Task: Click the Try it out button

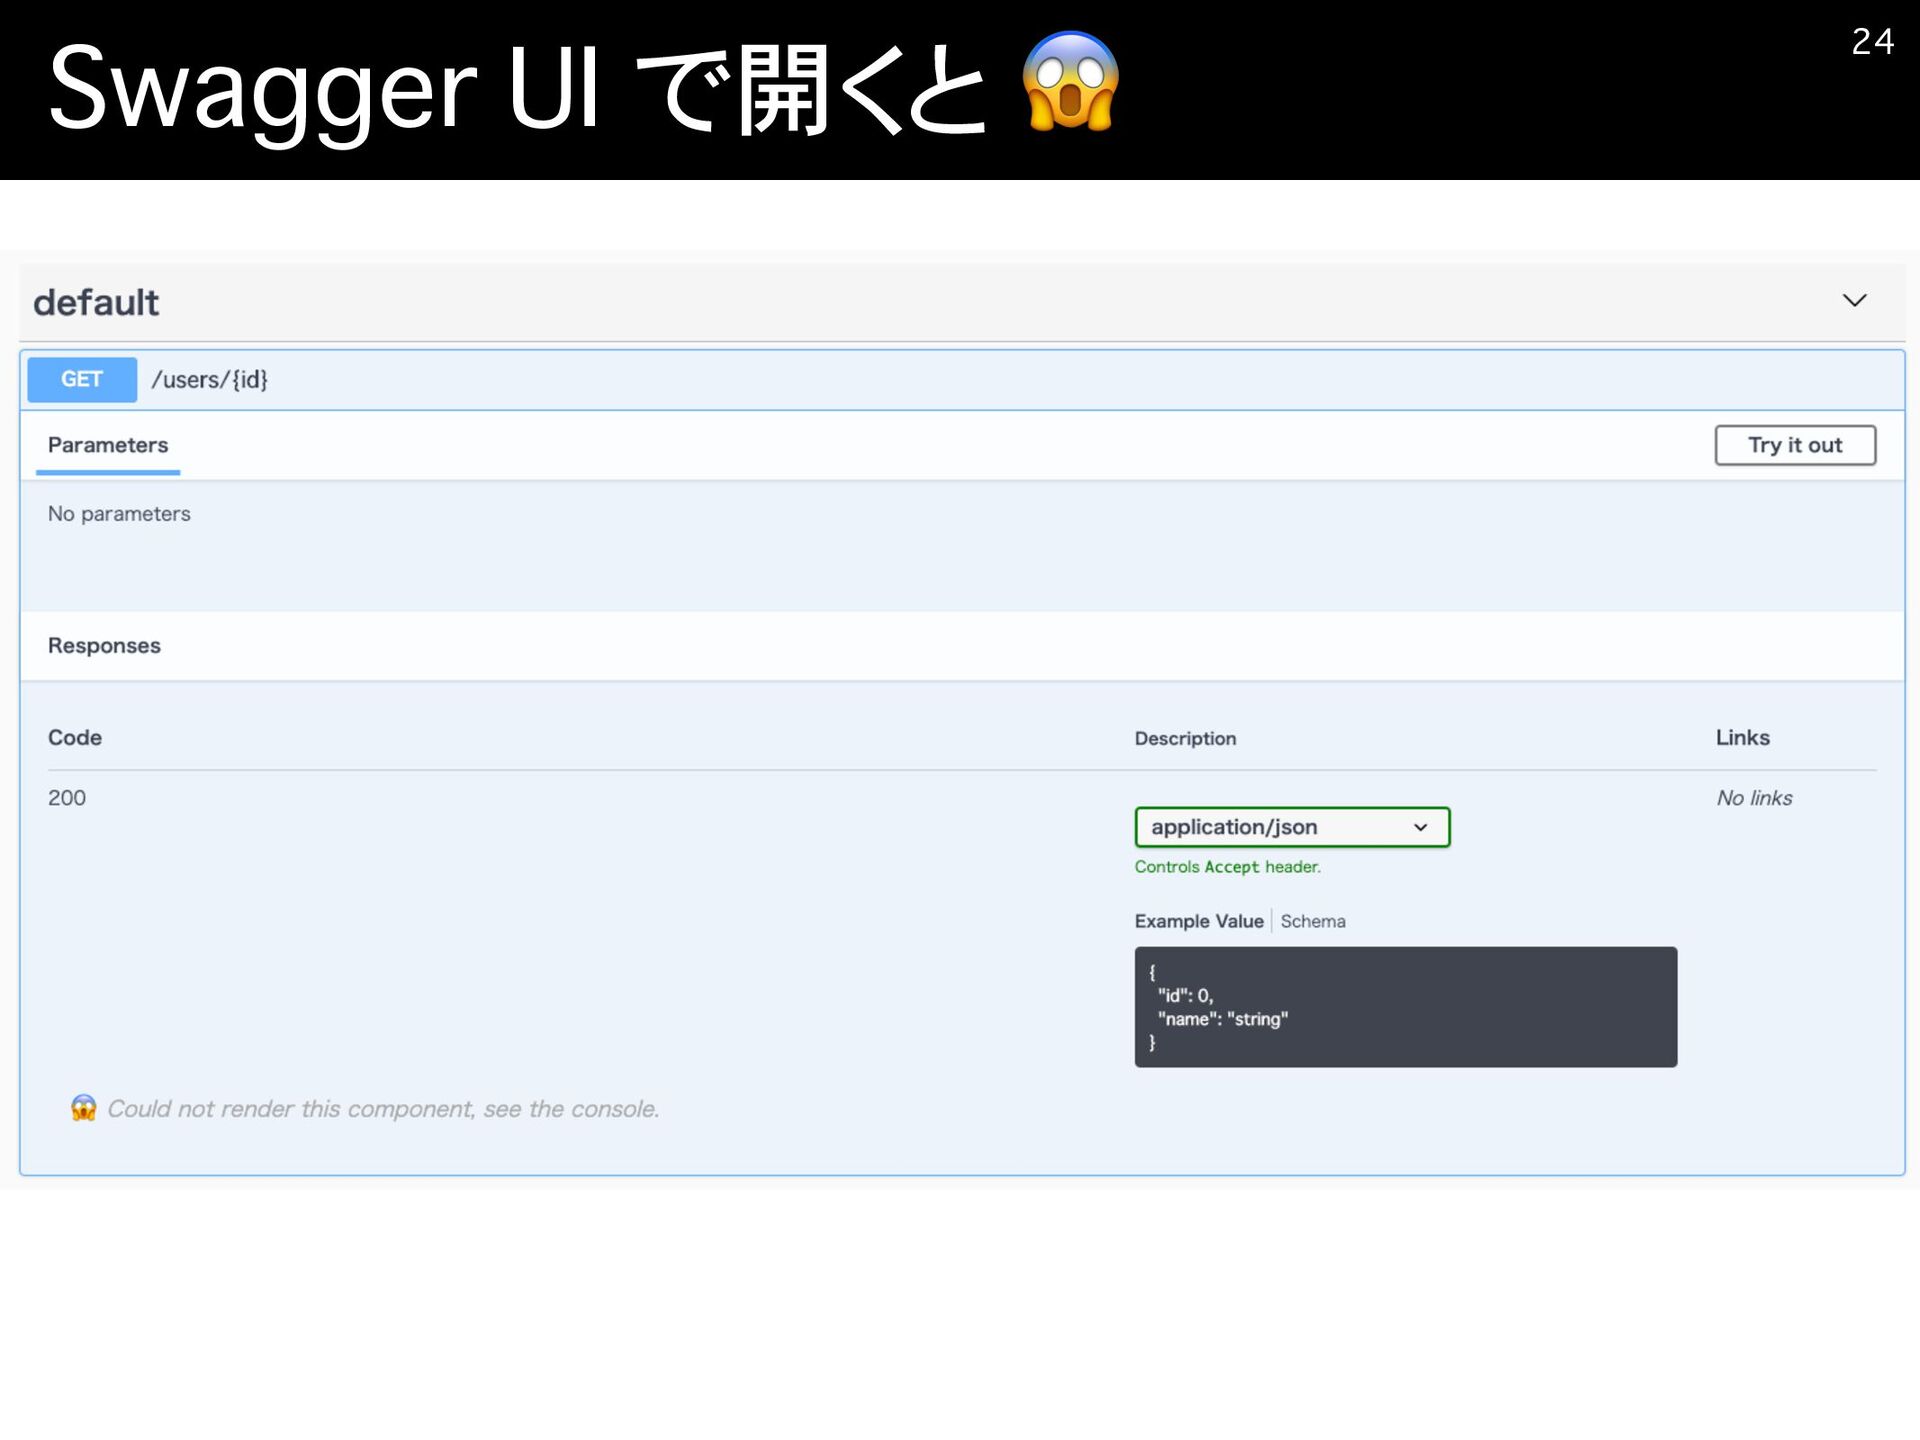Action: [1795, 445]
